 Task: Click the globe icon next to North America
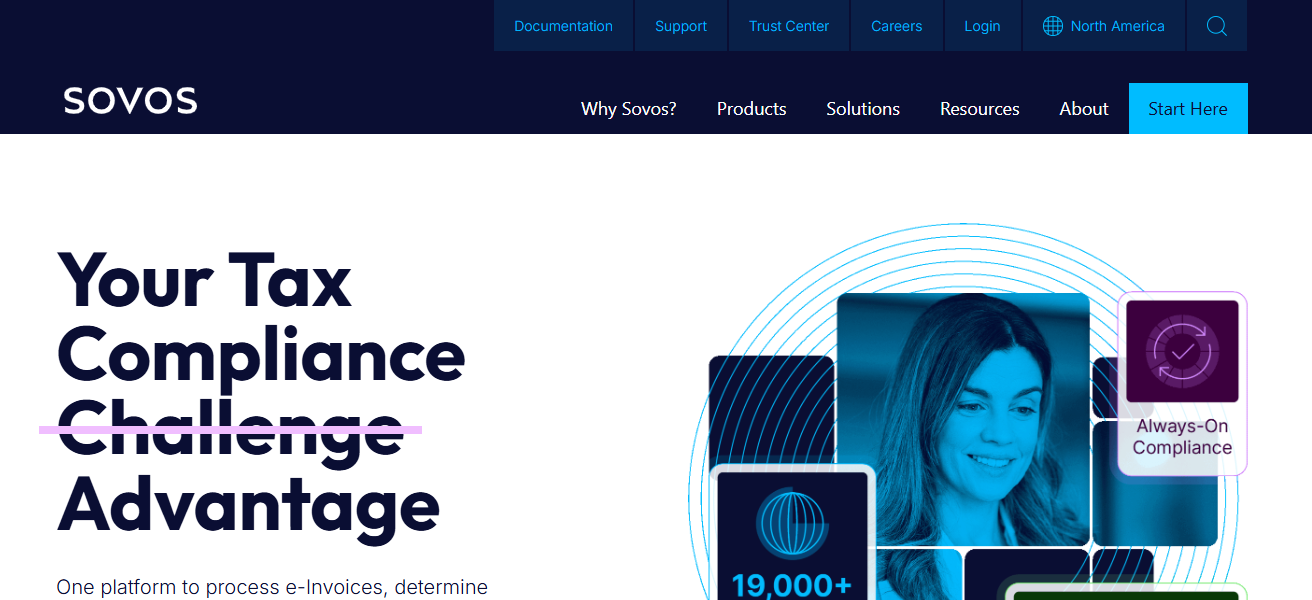tap(1052, 25)
